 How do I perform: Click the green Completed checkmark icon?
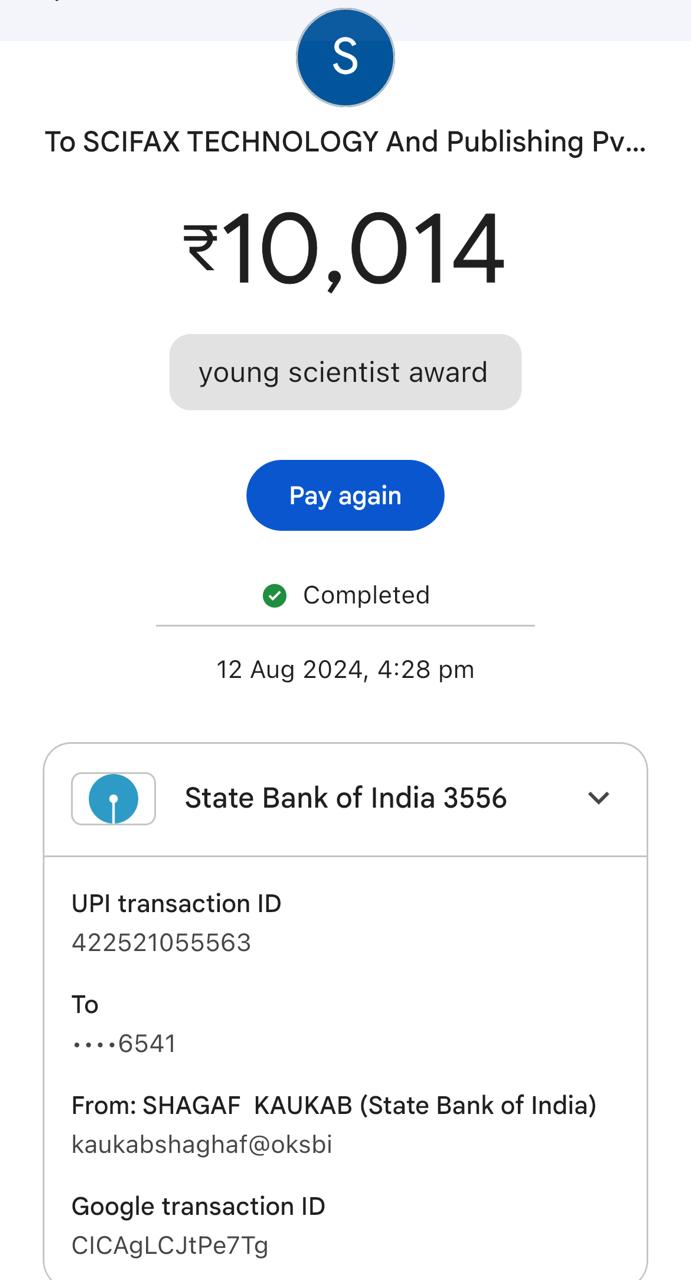click(x=274, y=596)
